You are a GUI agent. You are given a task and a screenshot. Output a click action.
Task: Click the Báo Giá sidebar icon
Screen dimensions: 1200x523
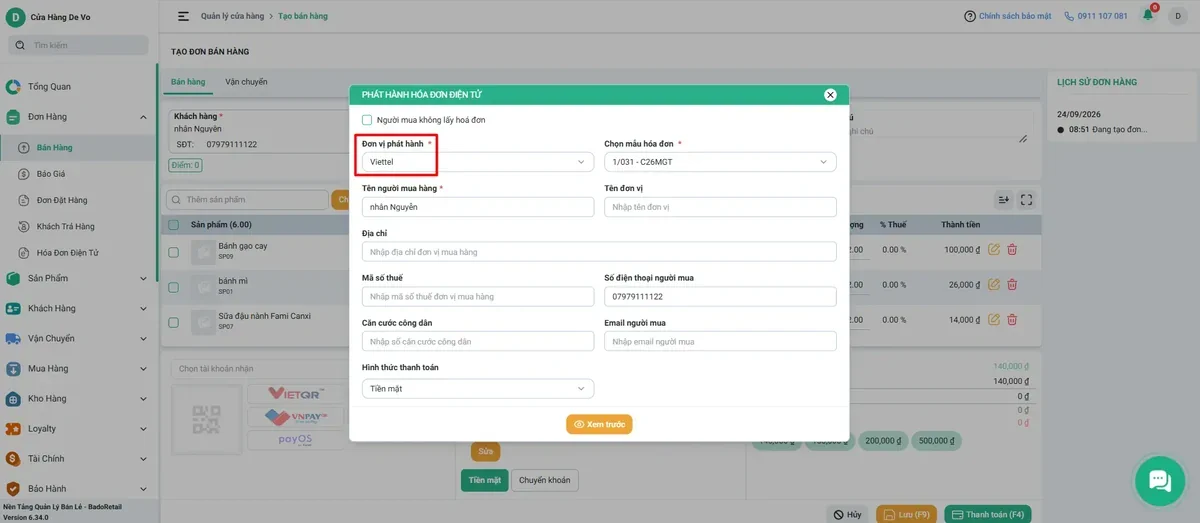click(24, 173)
